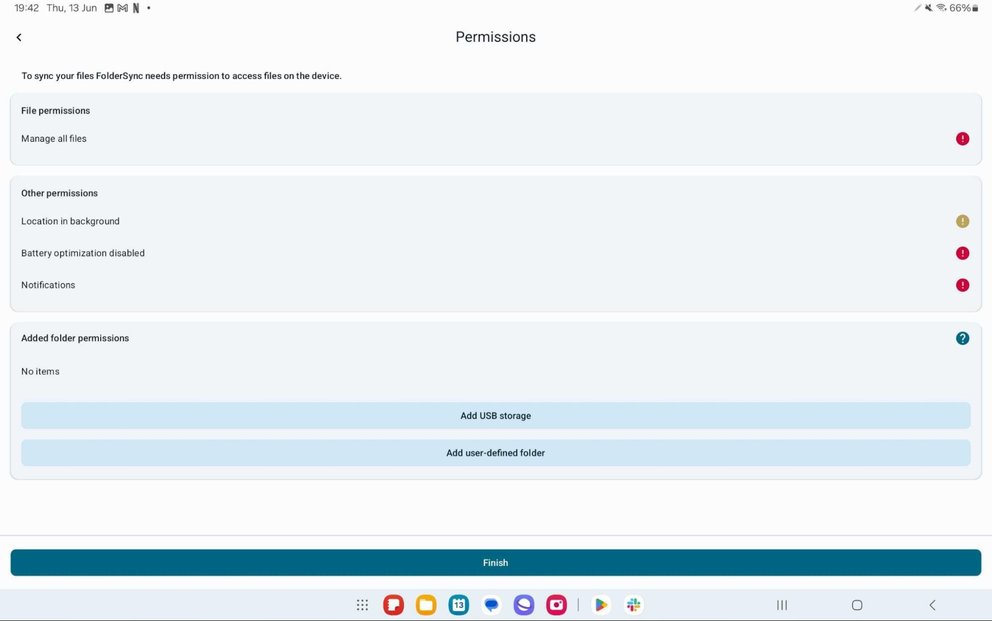The width and height of the screenshot is (992, 621).
Task: Show recent apps with the navigation button
Action: click(x=782, y=605)
